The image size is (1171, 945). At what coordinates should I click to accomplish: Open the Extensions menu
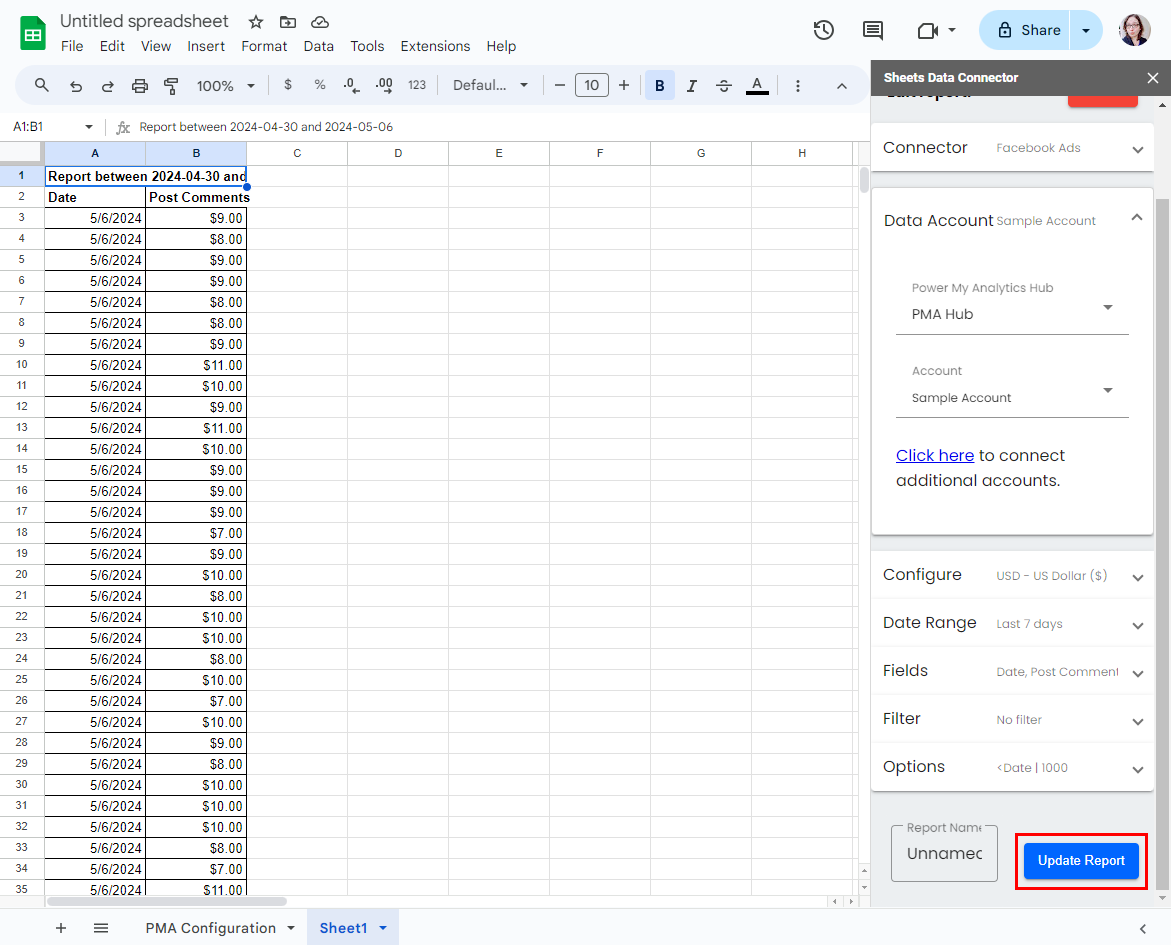click(435, 46)
